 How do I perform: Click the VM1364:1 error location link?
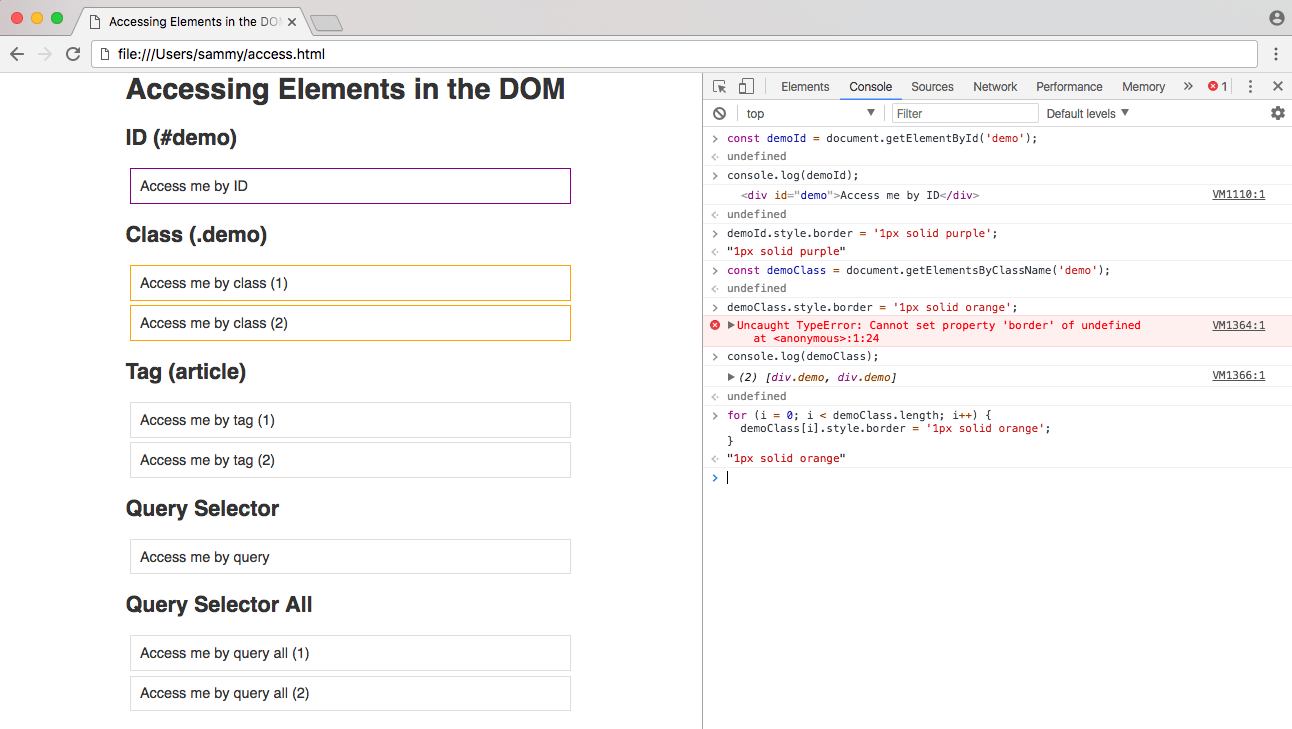click(x=1239, y=324)
